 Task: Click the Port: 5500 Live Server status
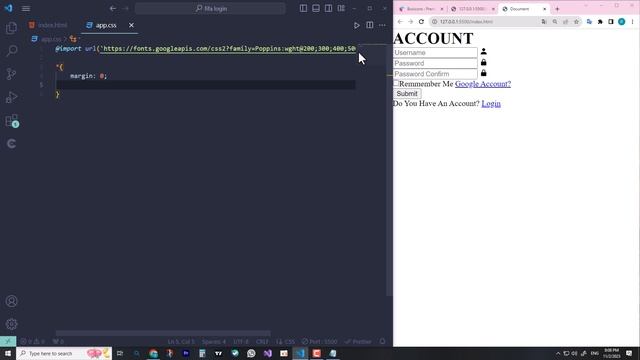click(x=320, y=342)
